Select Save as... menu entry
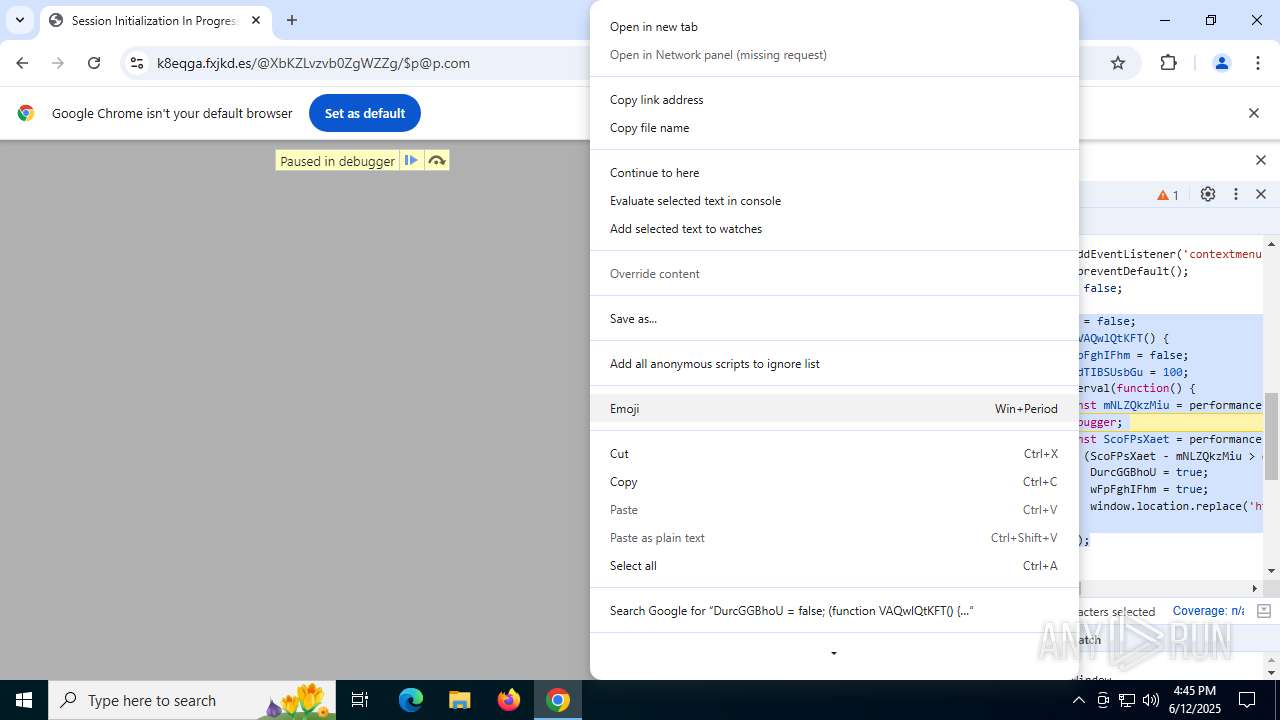 click(834, 319)
